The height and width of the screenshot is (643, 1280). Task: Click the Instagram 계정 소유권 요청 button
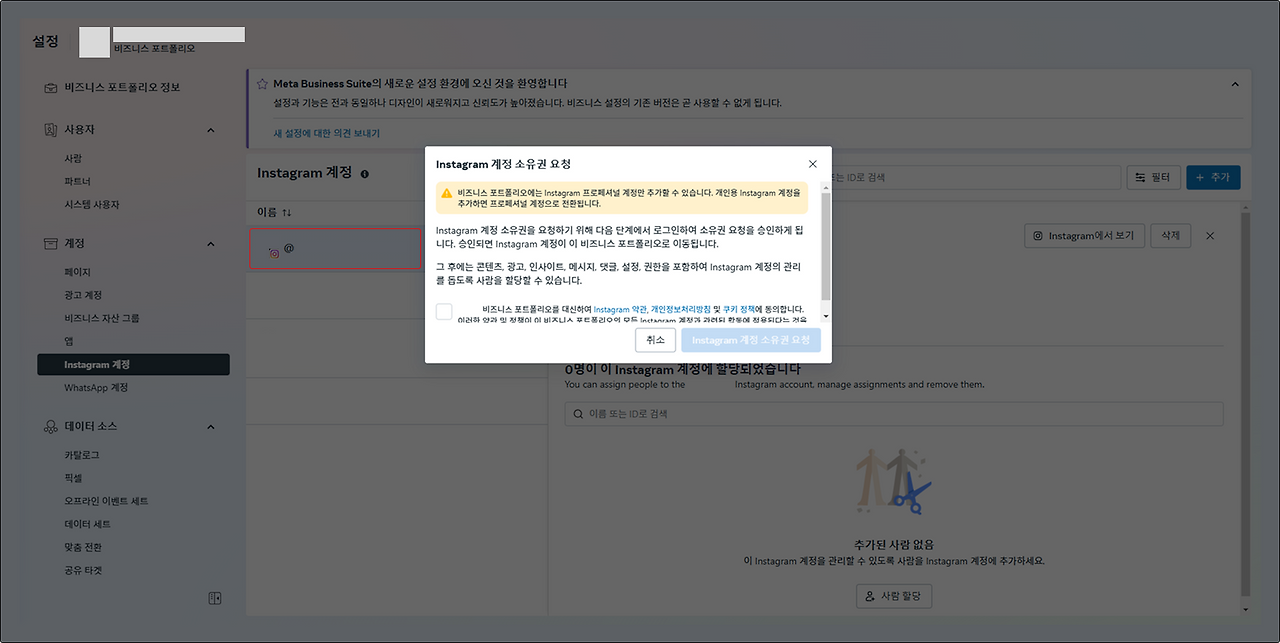(x=751, y=340)
